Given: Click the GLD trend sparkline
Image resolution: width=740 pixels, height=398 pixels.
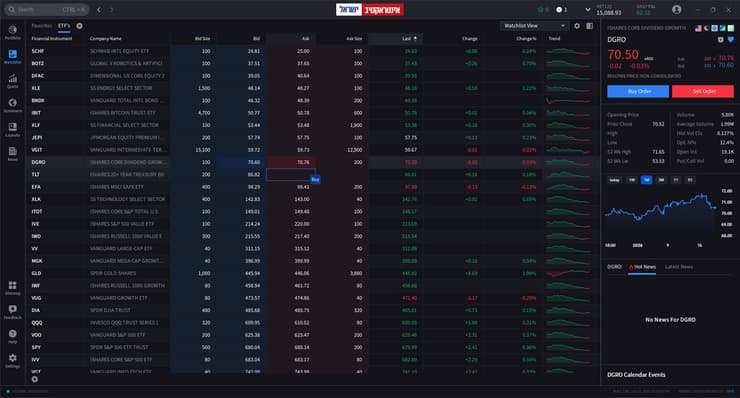Looking at the screenshot, I should [568, 273].
